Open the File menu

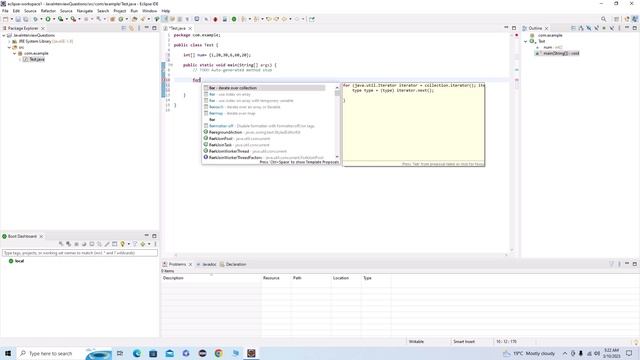(x=5, y=11)
